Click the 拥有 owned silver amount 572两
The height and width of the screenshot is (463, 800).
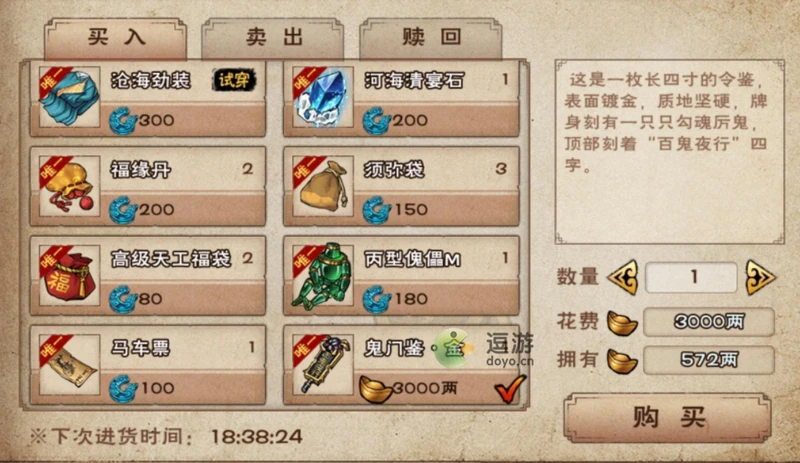(709, 360)
